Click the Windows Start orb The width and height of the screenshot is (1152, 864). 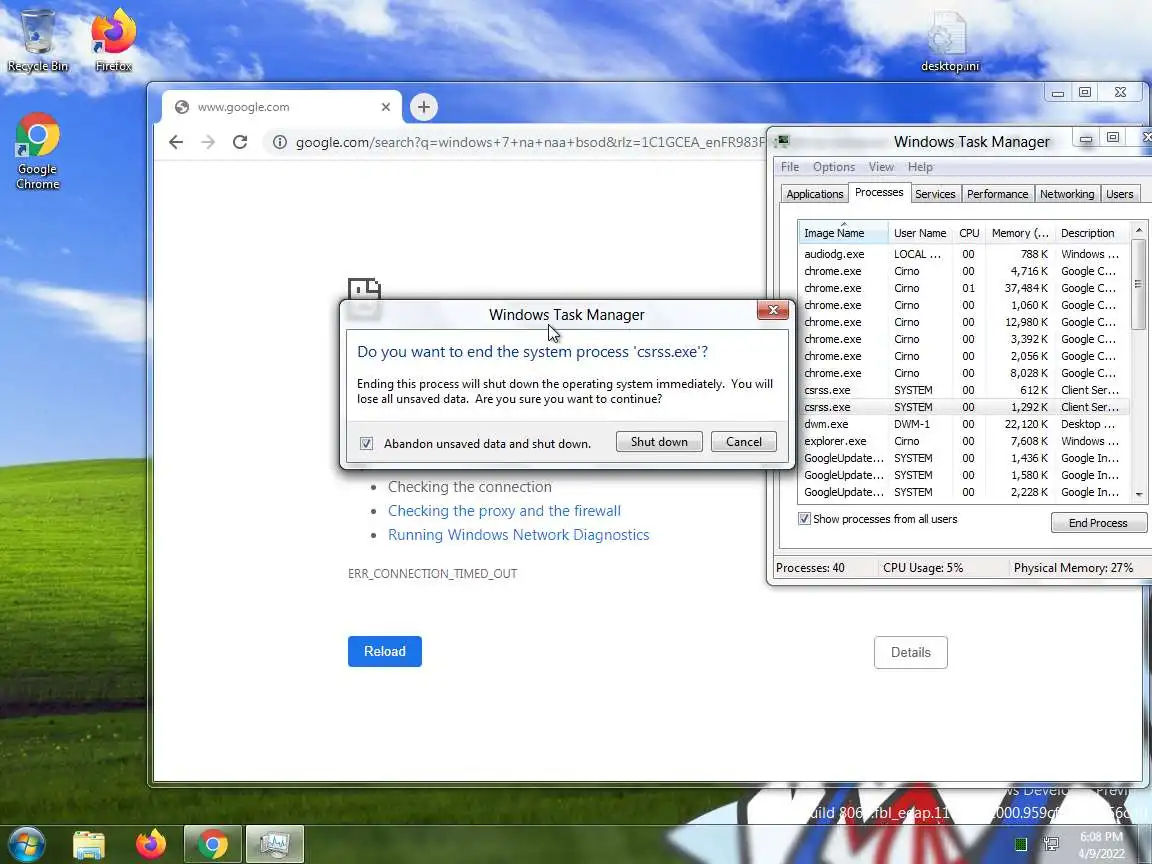(26, 844)
